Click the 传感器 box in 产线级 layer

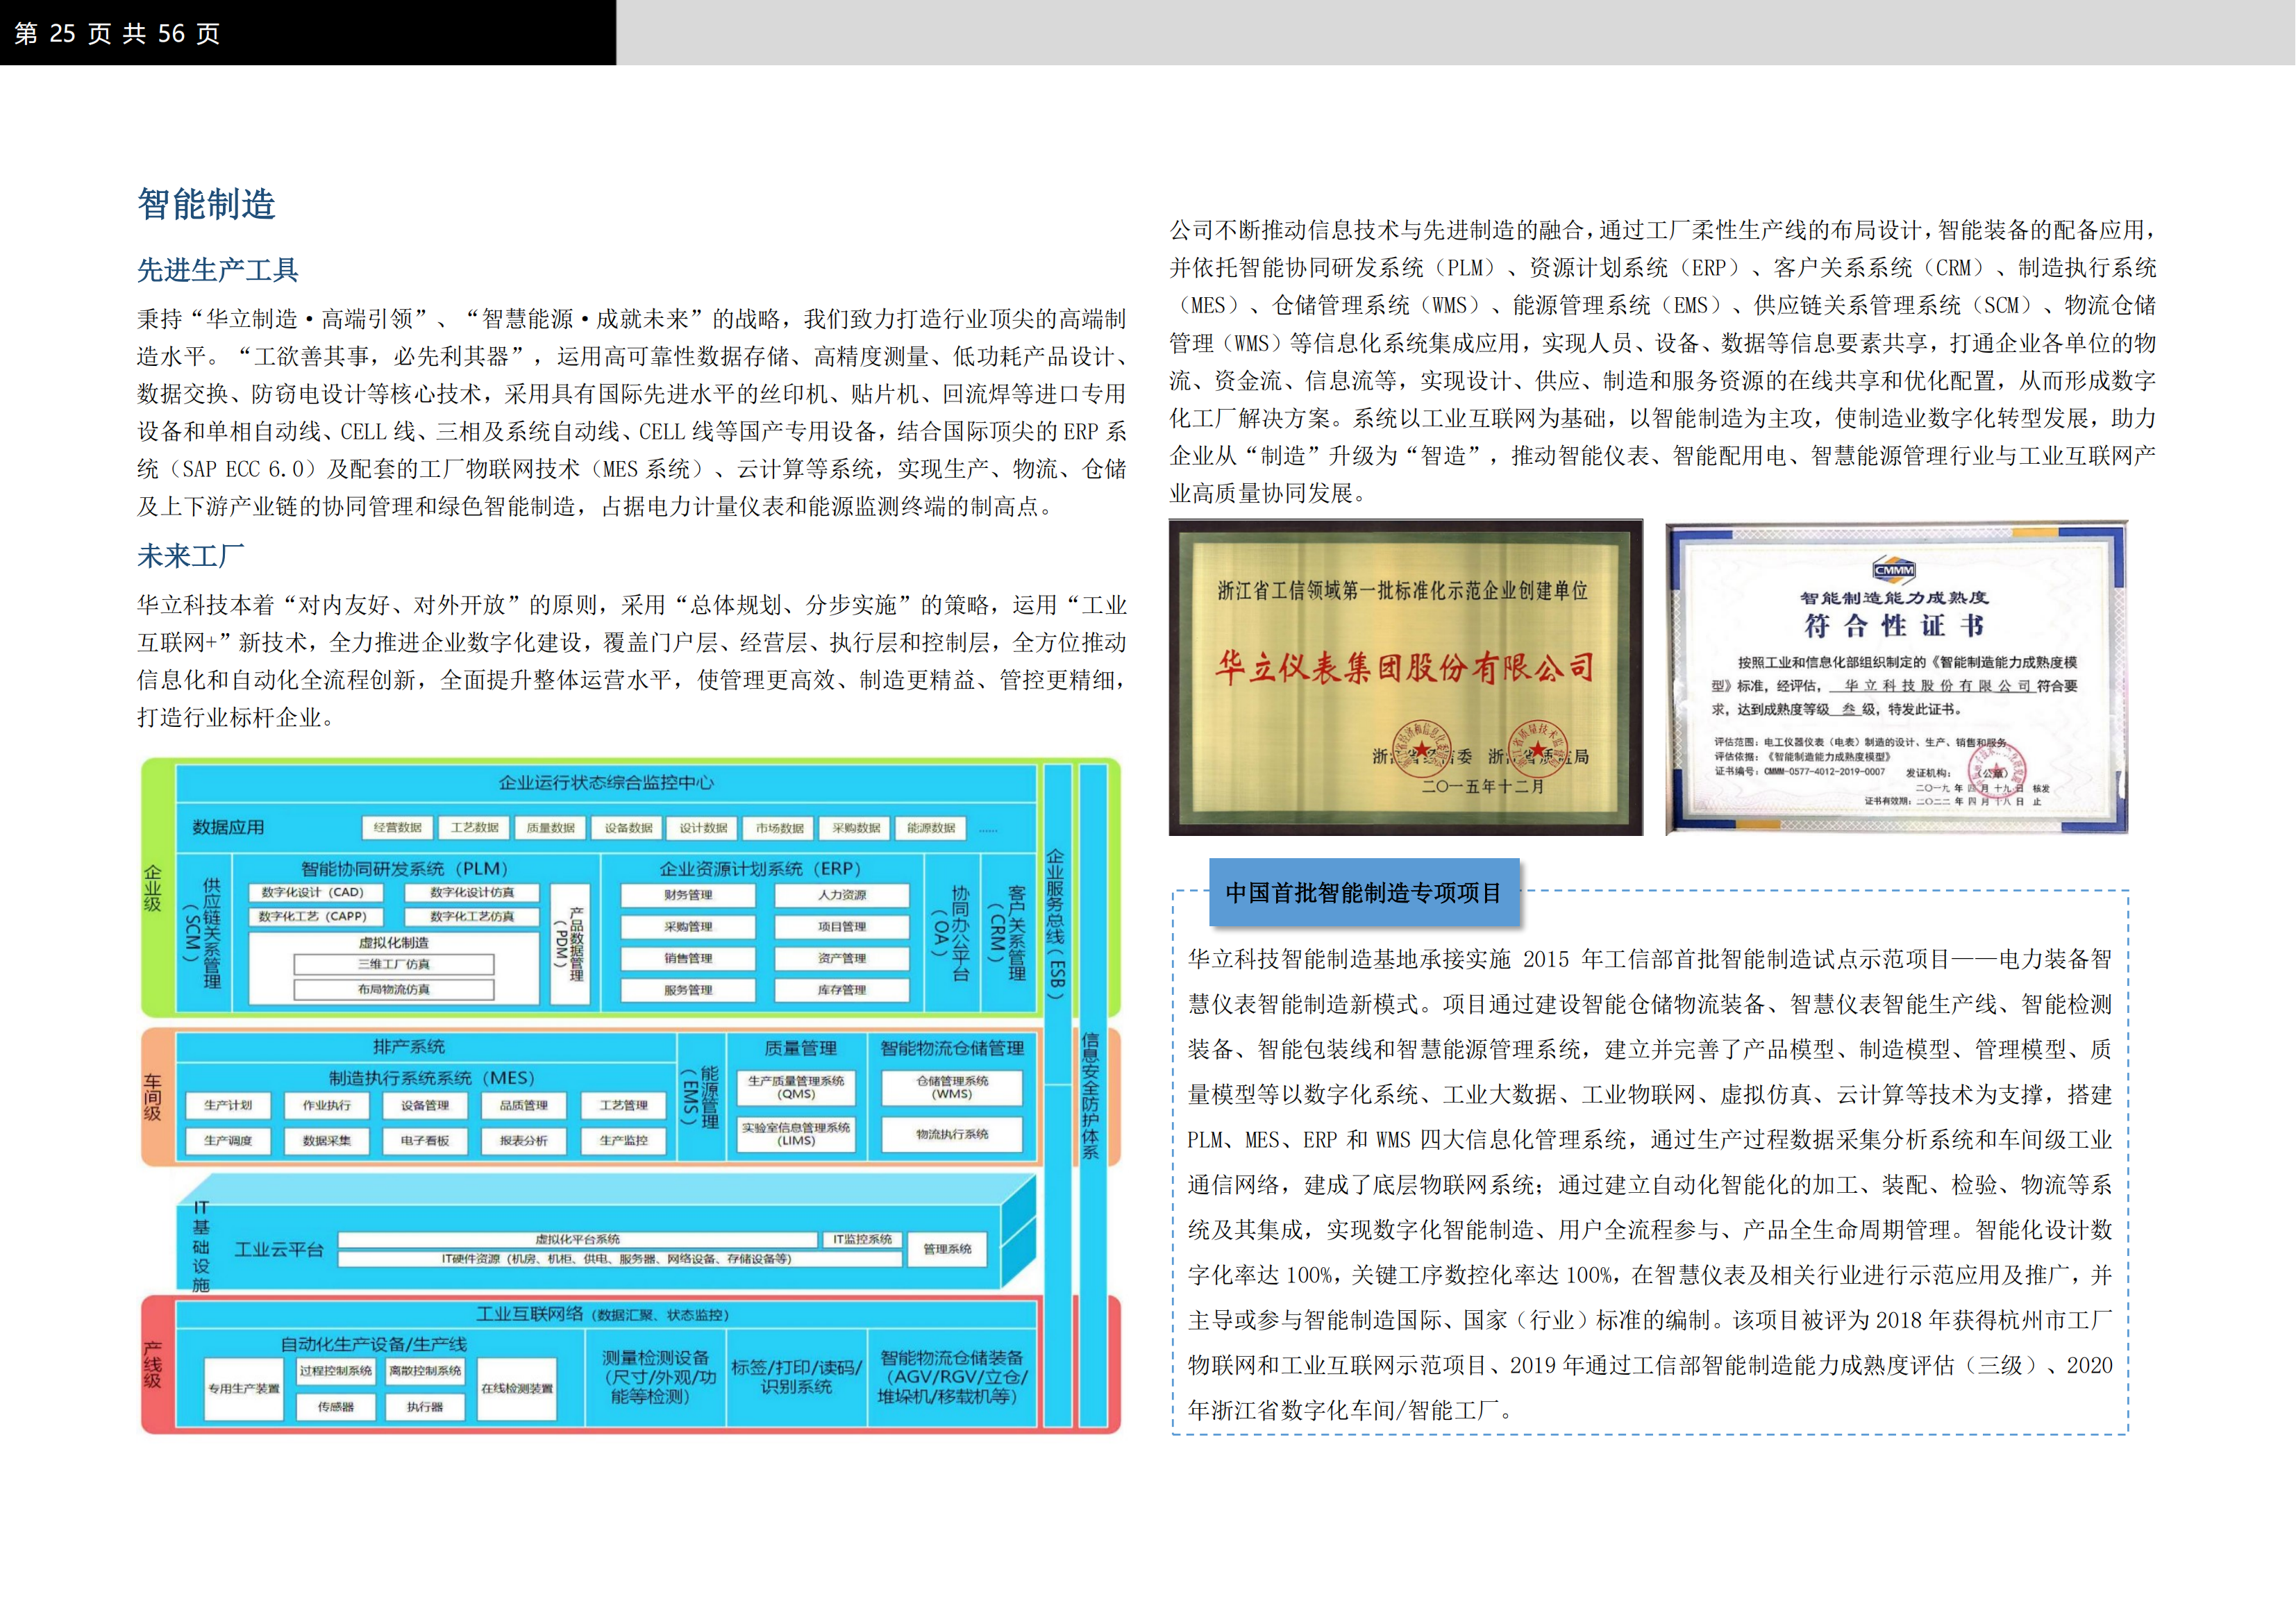click(x=335, y=1407)
